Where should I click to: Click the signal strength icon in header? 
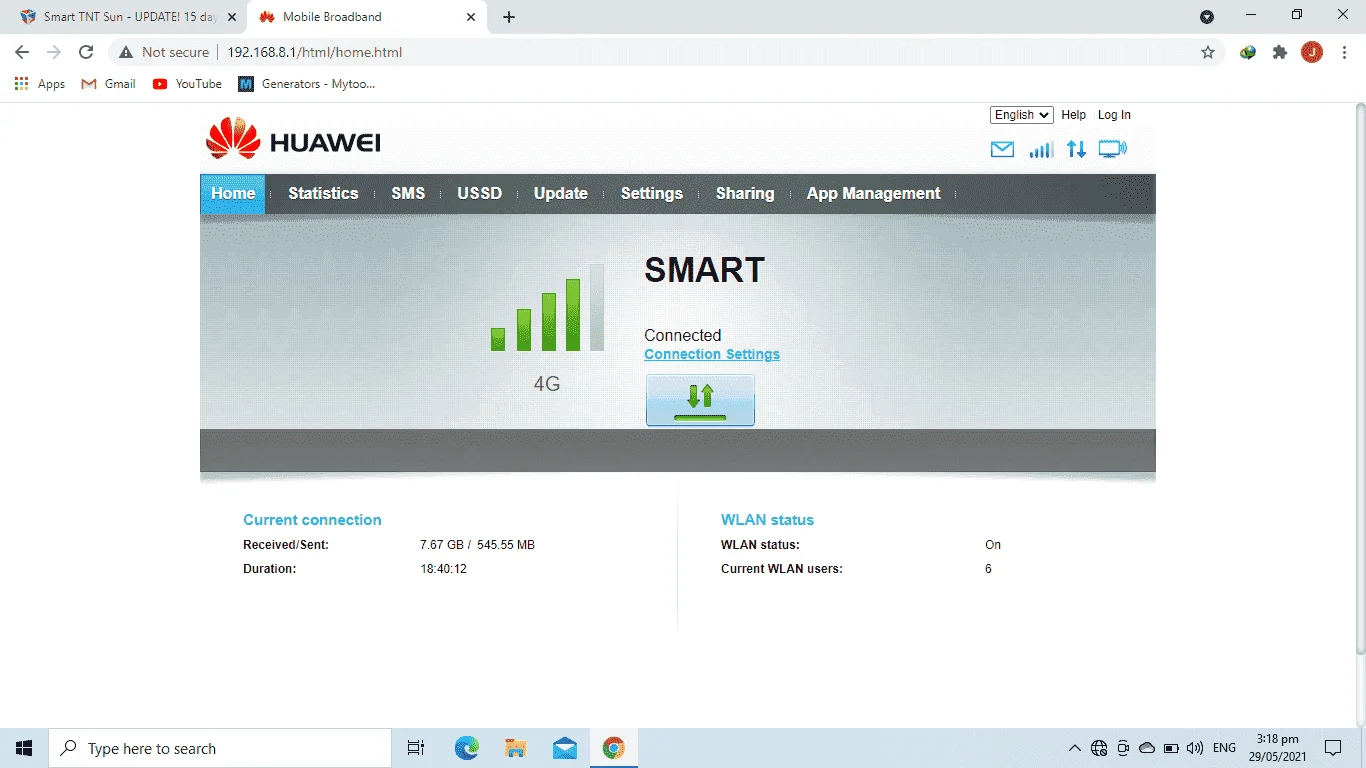pos(1041,149)
